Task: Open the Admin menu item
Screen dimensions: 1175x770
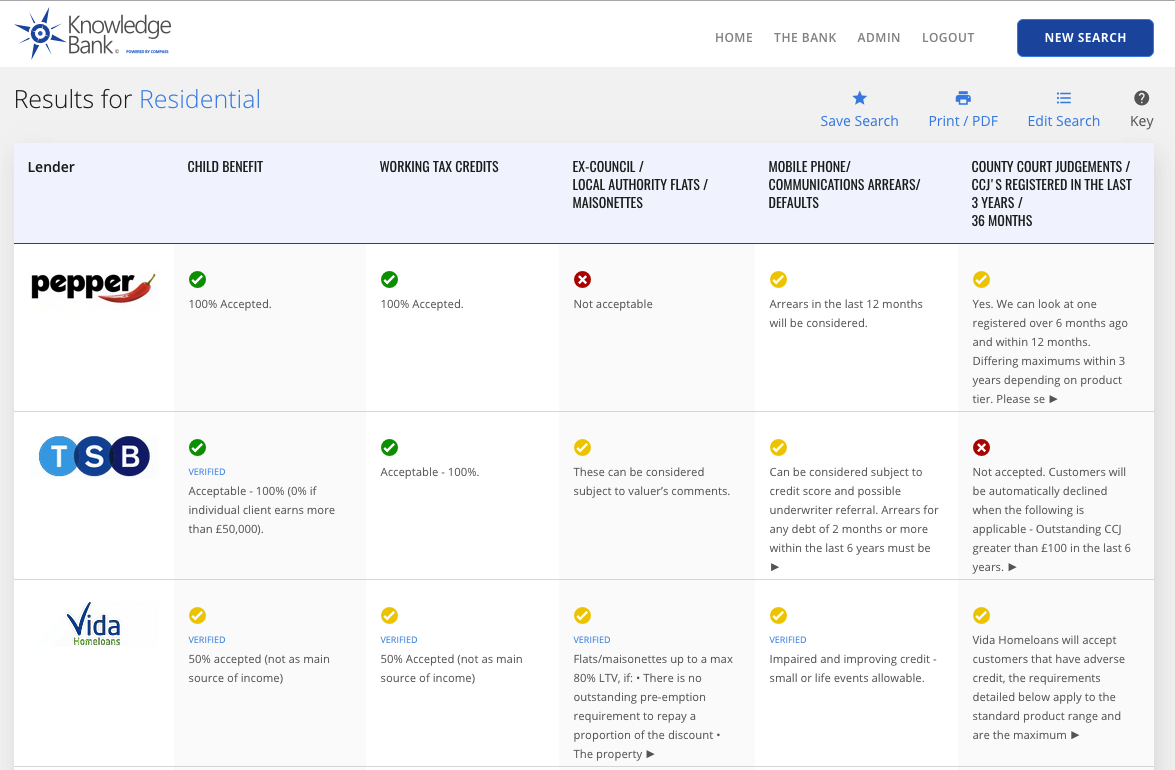Action: point(879,37)
